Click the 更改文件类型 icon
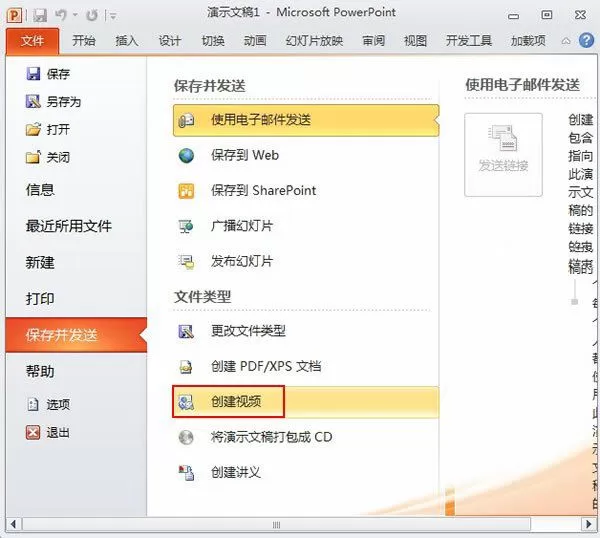The image size is (600, 538). [186, 331]
